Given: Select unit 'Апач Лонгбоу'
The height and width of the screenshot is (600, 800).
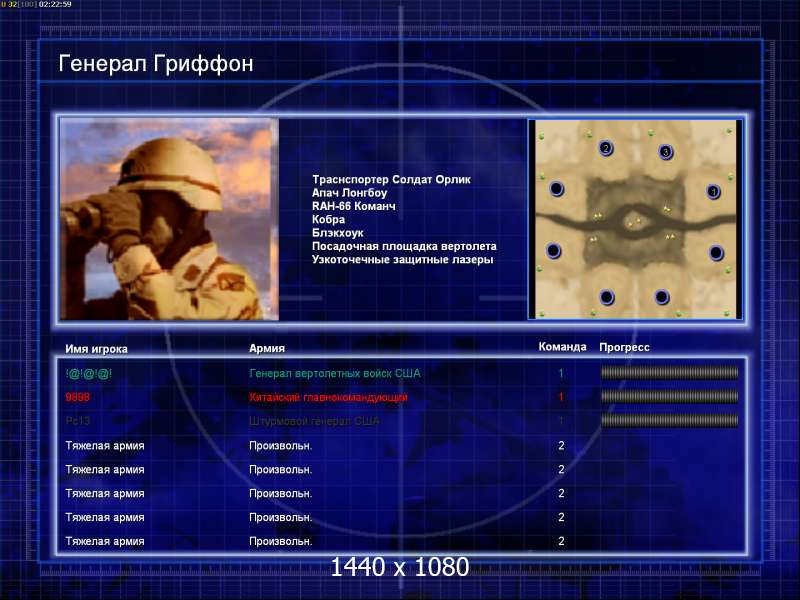Looking at the screenshot, I should click(349, 193).
